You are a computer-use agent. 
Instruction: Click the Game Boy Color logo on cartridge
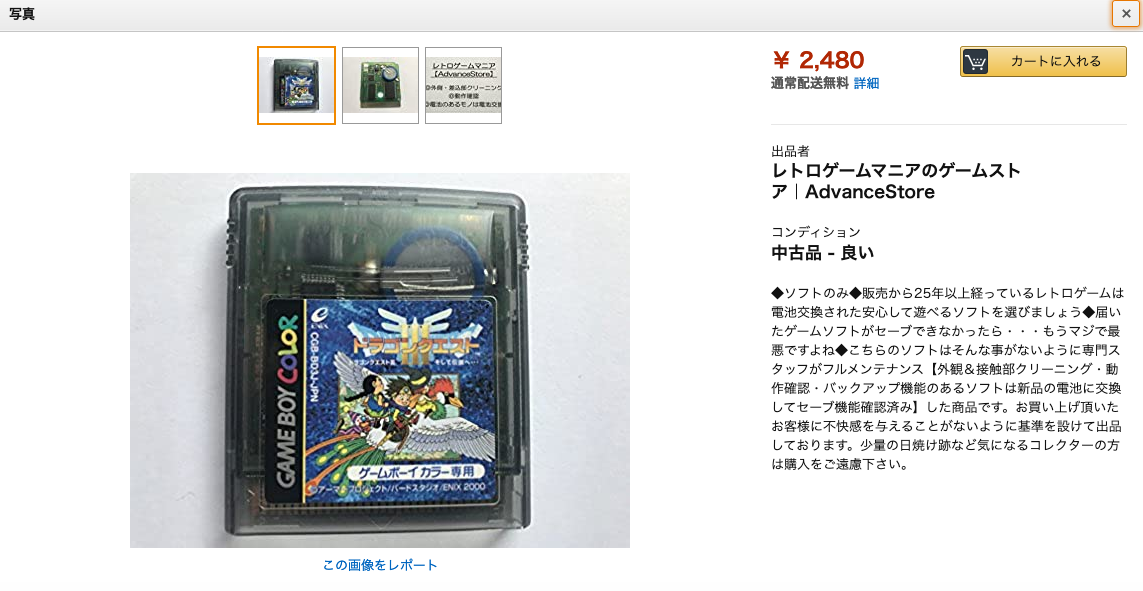tap(286, 401)
